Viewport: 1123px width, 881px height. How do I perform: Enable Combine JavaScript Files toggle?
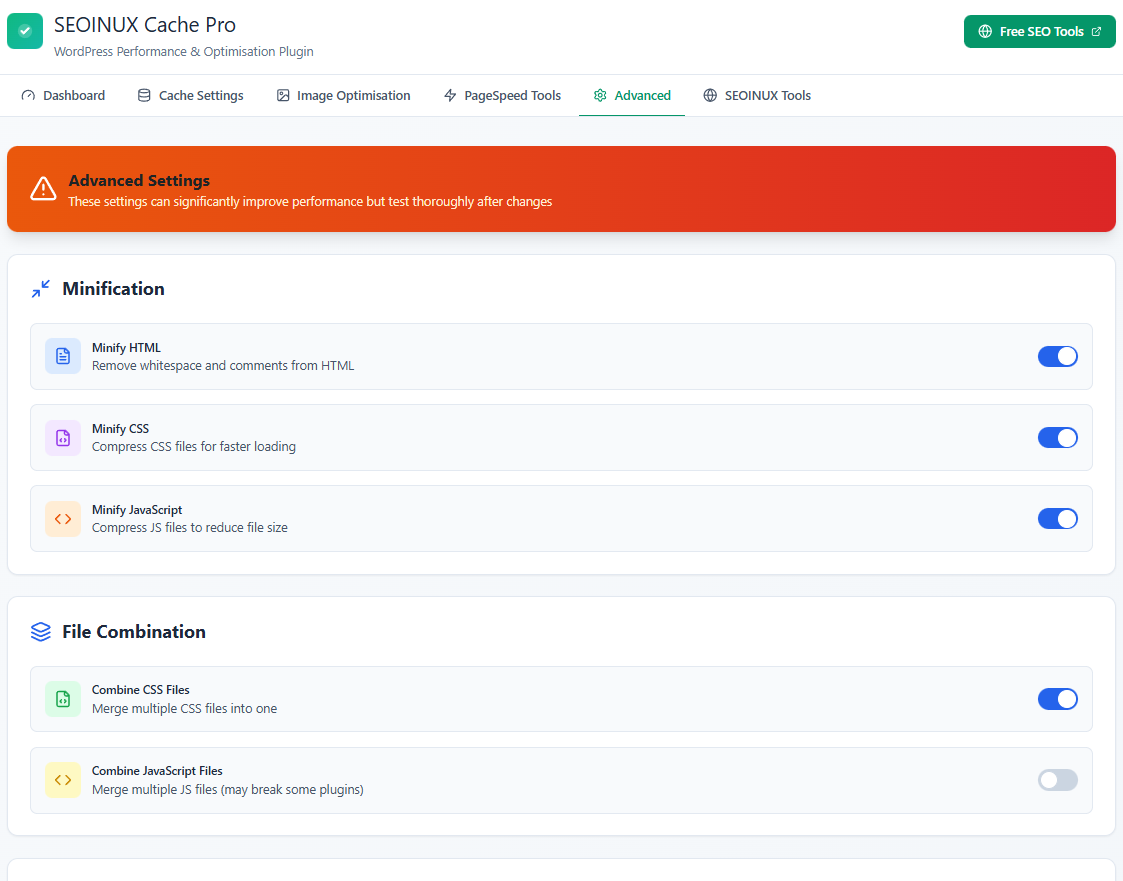click(1057, 780)
